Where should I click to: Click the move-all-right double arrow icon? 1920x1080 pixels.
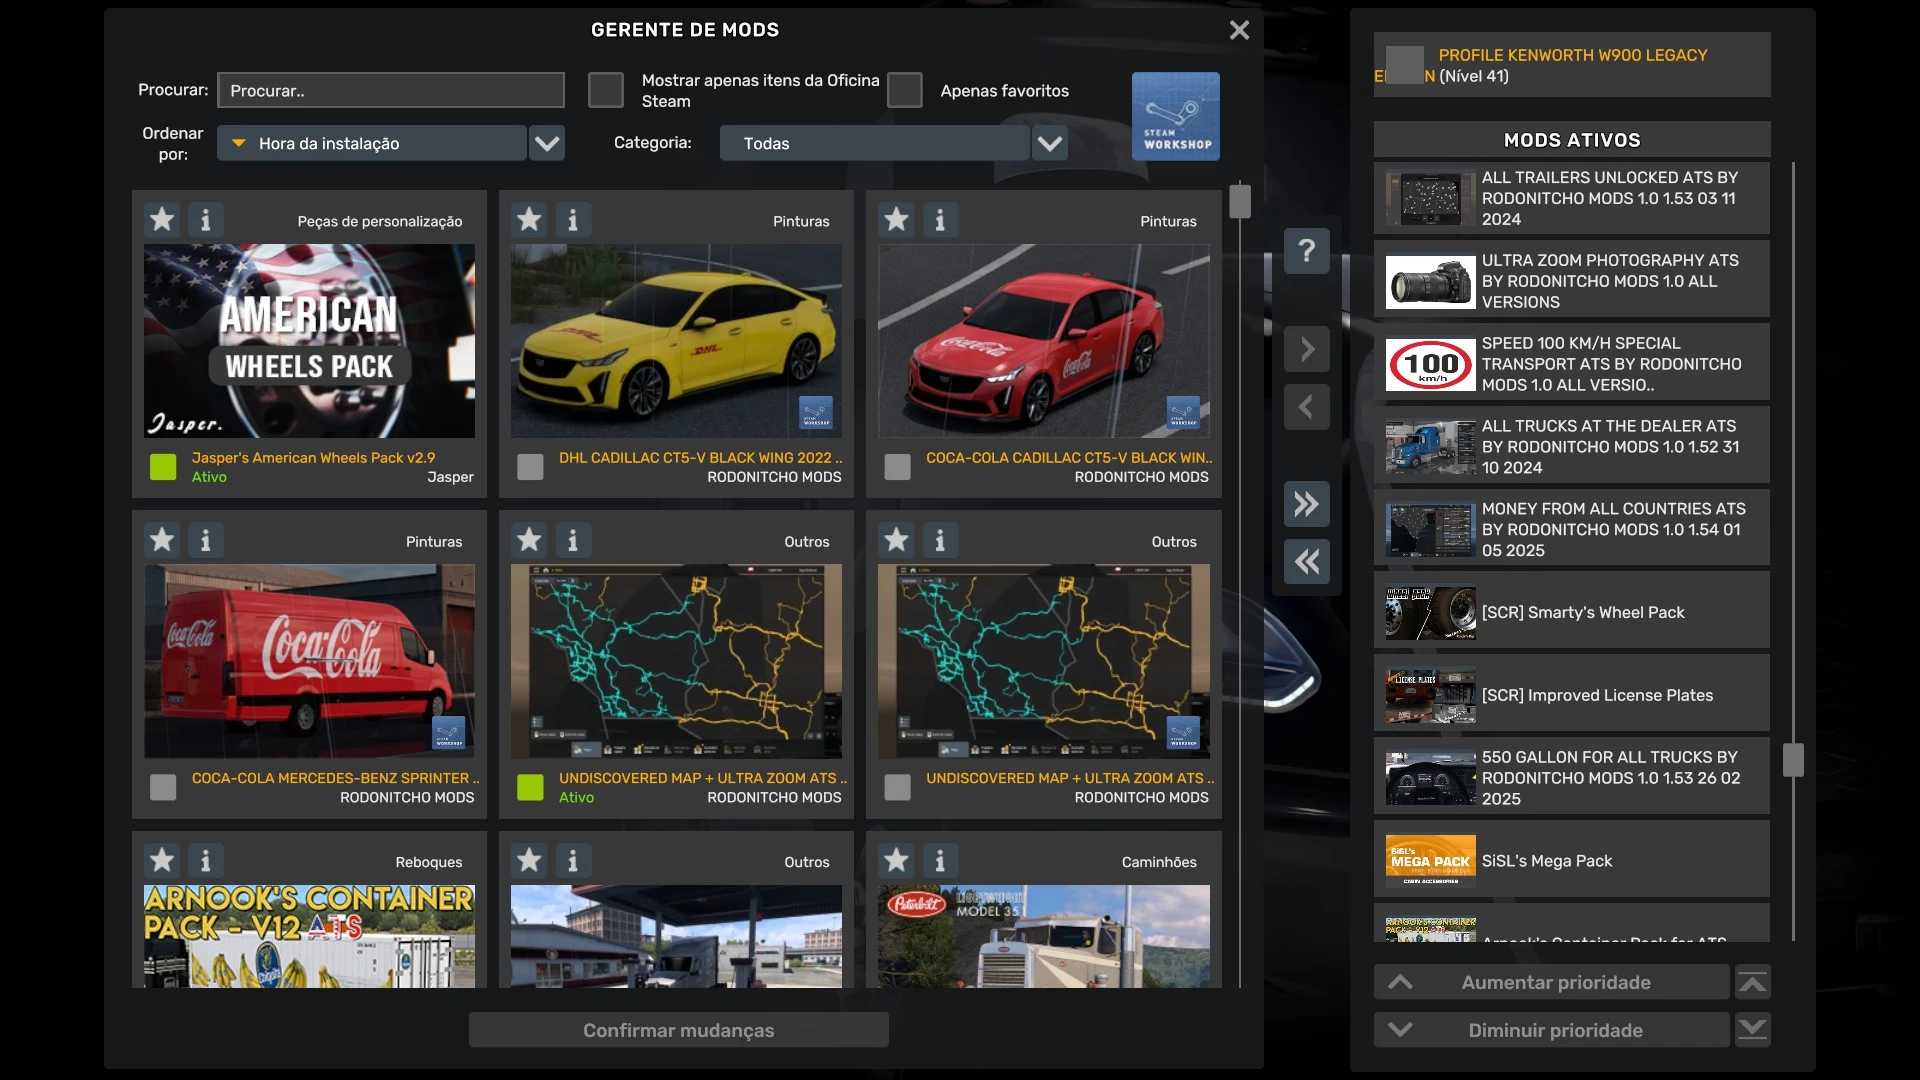1306,504
